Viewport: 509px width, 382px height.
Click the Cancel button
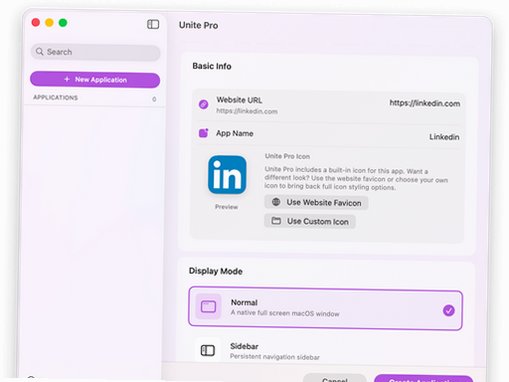click(335, 379)
